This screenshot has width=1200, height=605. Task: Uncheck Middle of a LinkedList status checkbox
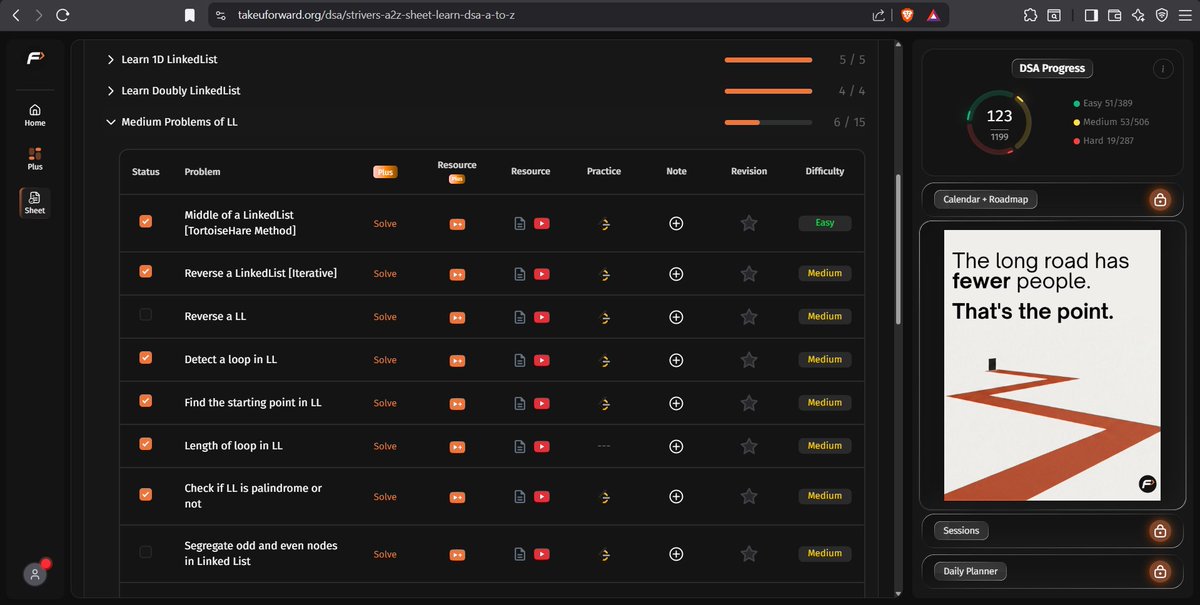tap(146, 221)
